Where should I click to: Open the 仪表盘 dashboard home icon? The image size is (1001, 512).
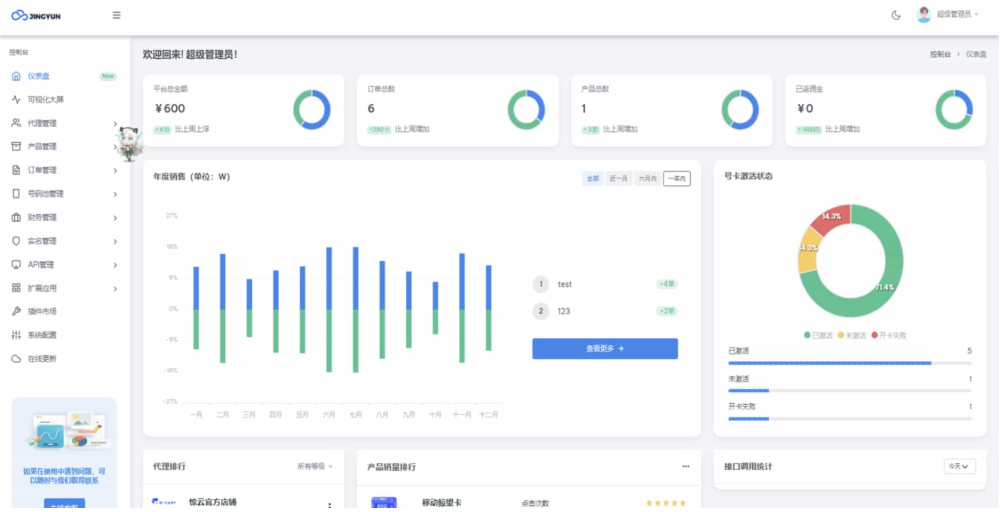coord(16,76)
